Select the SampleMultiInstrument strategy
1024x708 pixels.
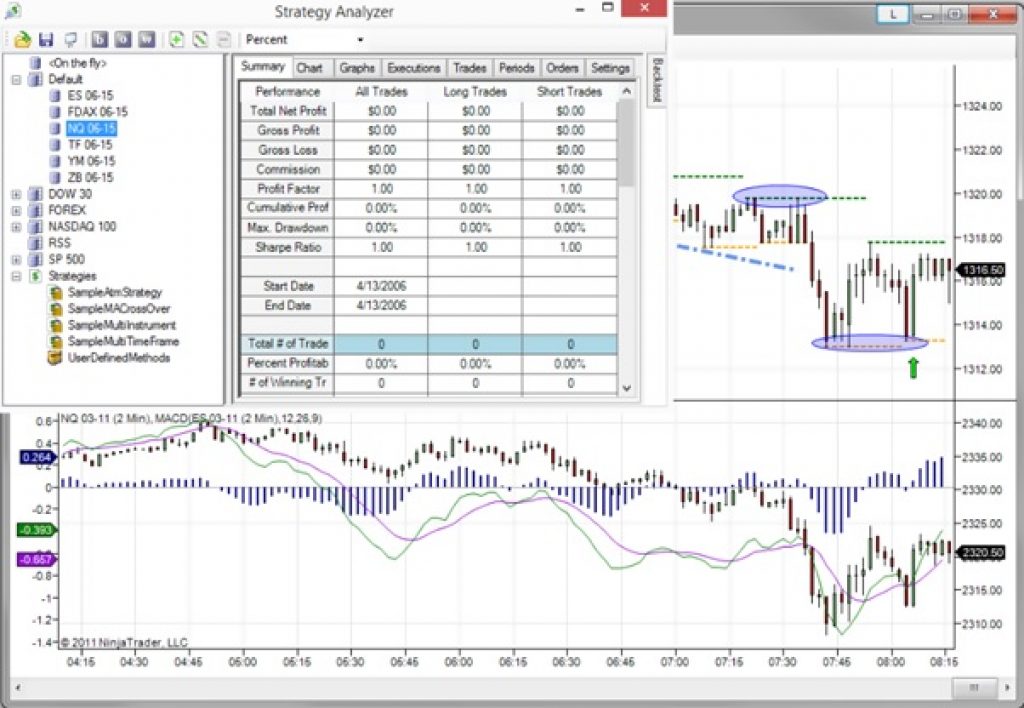tap(121, 325)
